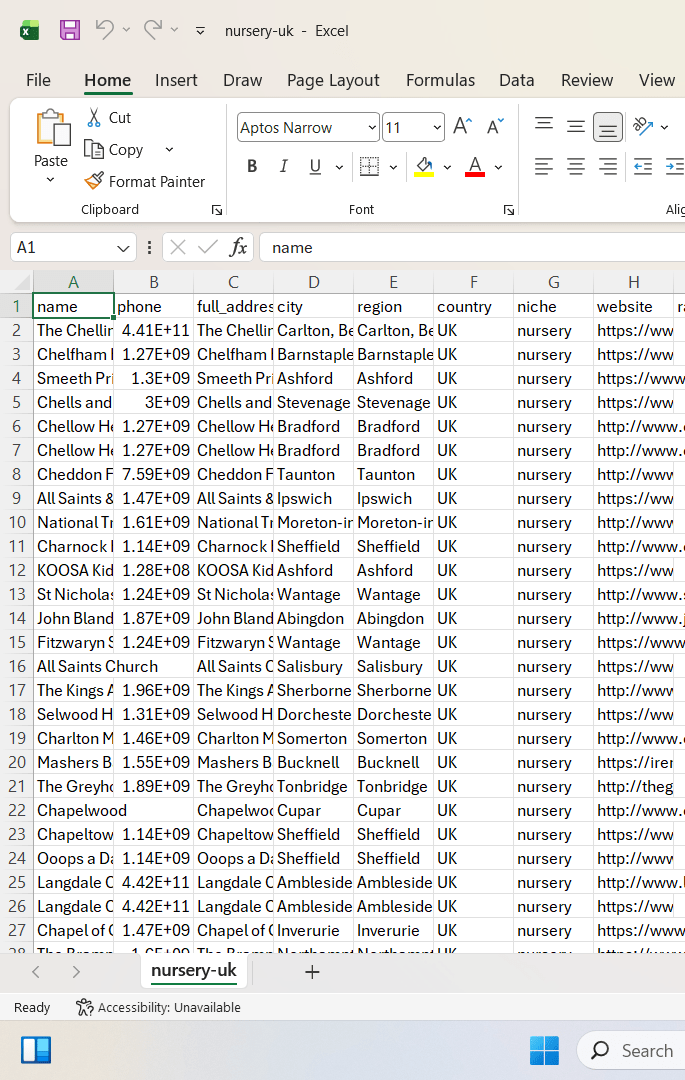This screenshot has width=685, height=1080.
Task: Align text right
Action: point(608,166)
